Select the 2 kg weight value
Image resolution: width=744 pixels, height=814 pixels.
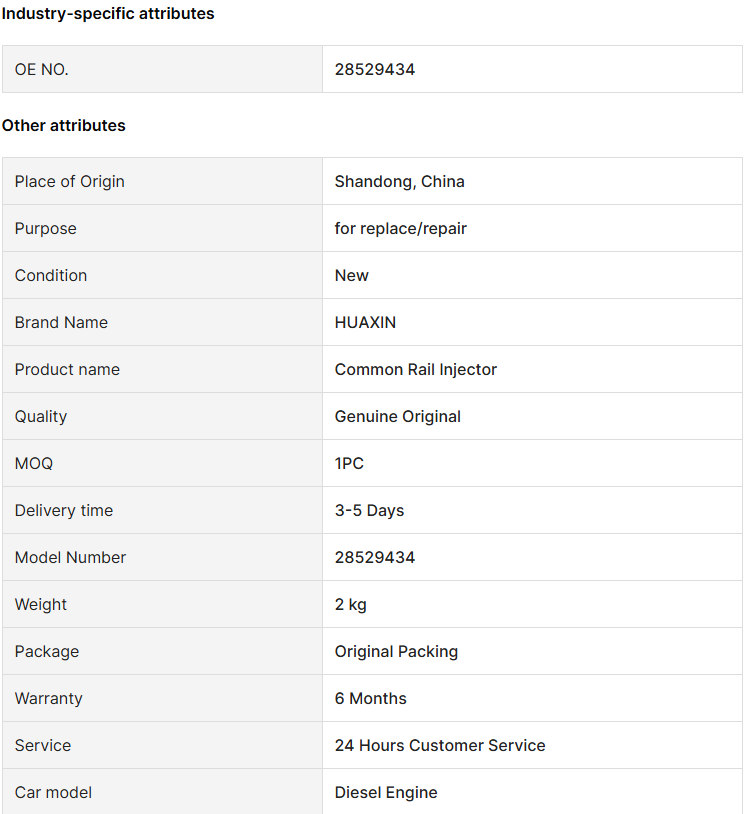click(x=350, y=605)
